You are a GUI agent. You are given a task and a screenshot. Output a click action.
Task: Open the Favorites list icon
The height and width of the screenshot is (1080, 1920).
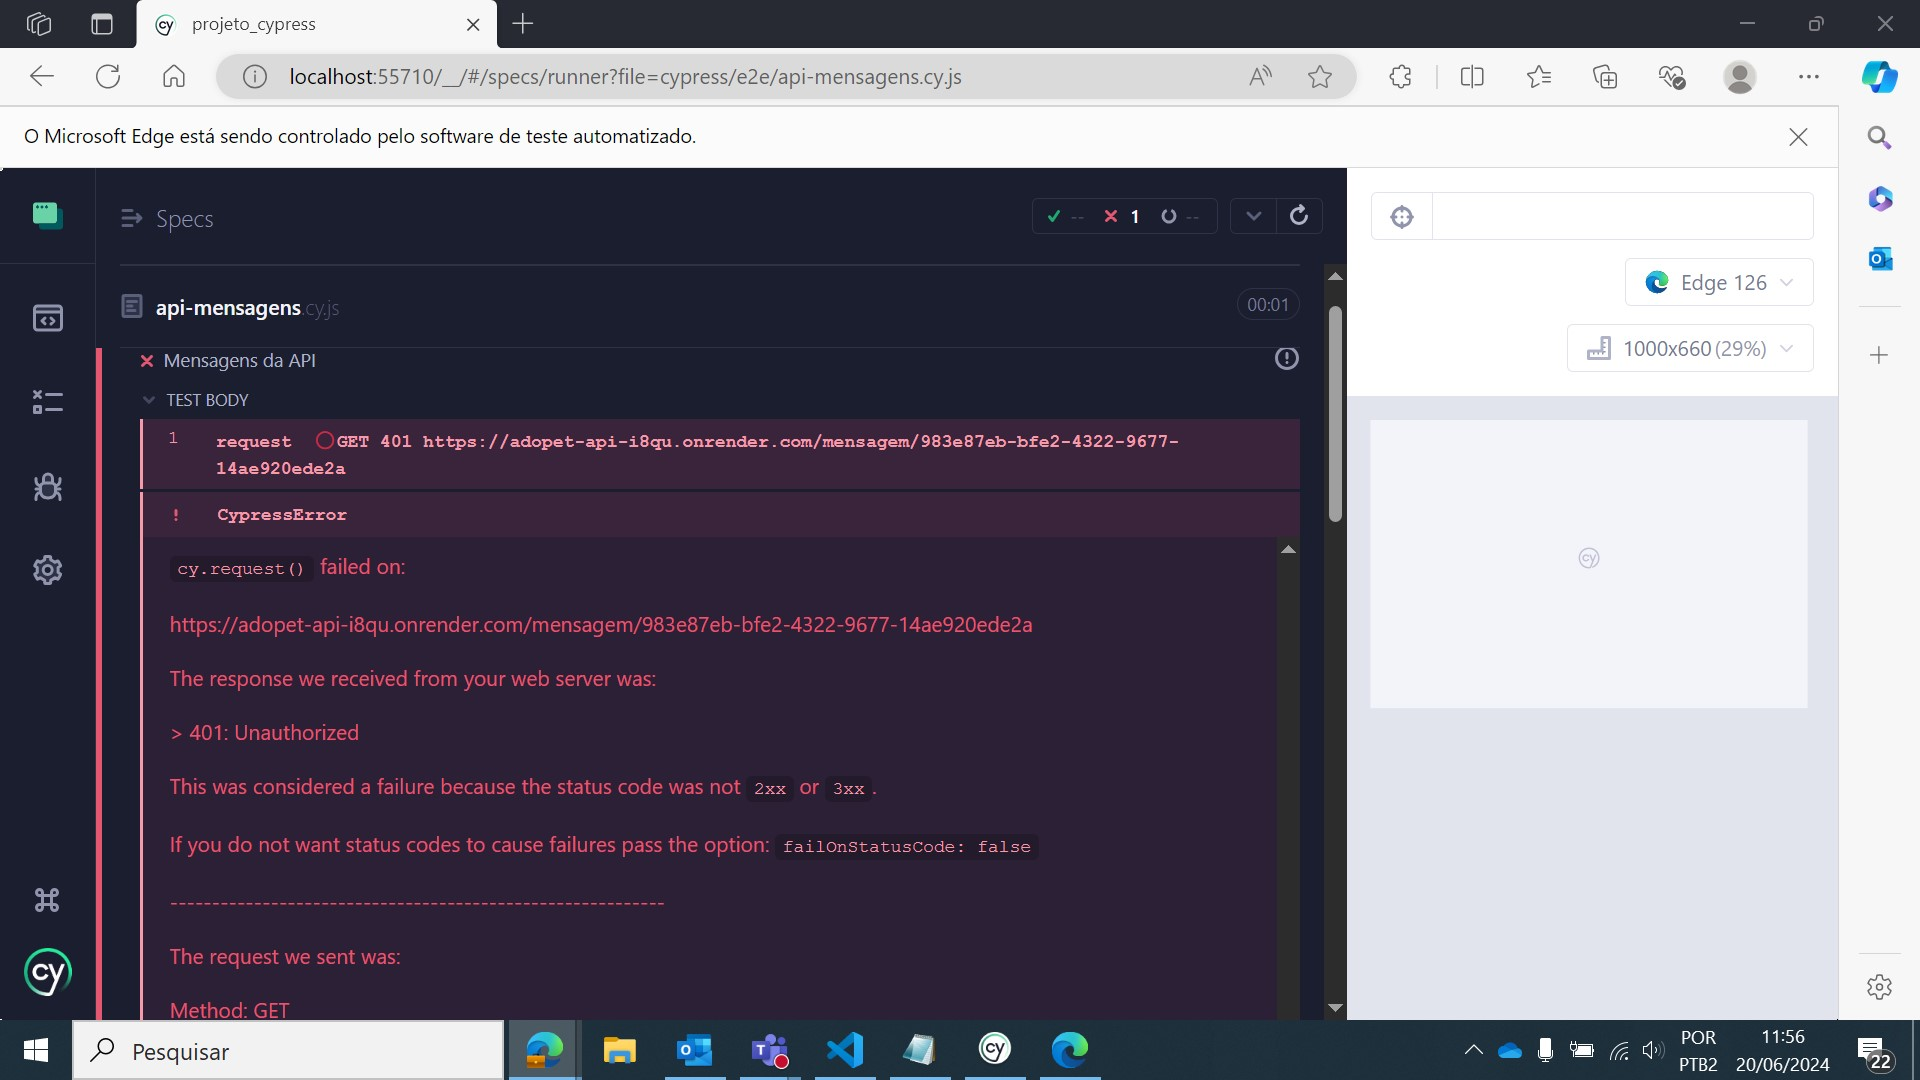[1539, 77]
